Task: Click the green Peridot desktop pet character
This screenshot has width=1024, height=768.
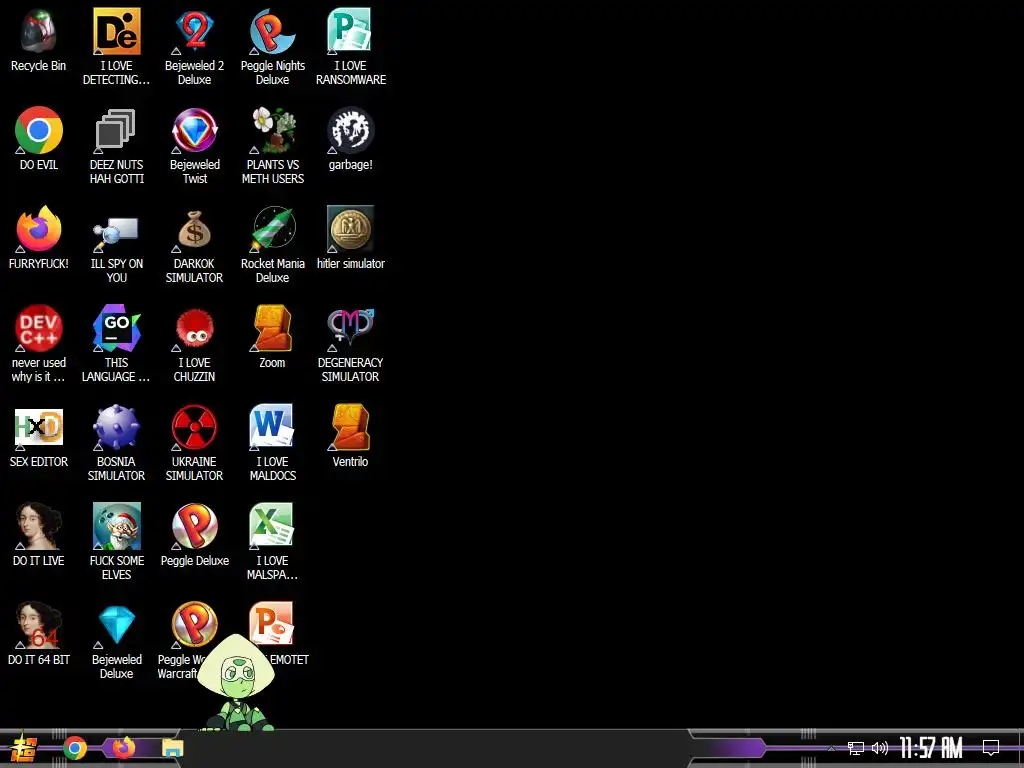Action: coord(236,682)
